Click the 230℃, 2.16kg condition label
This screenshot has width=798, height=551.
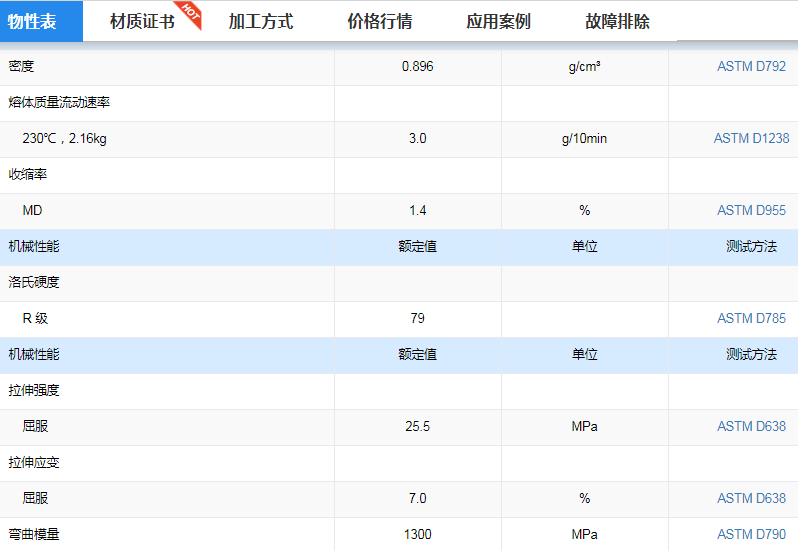[x=64, y=139]
